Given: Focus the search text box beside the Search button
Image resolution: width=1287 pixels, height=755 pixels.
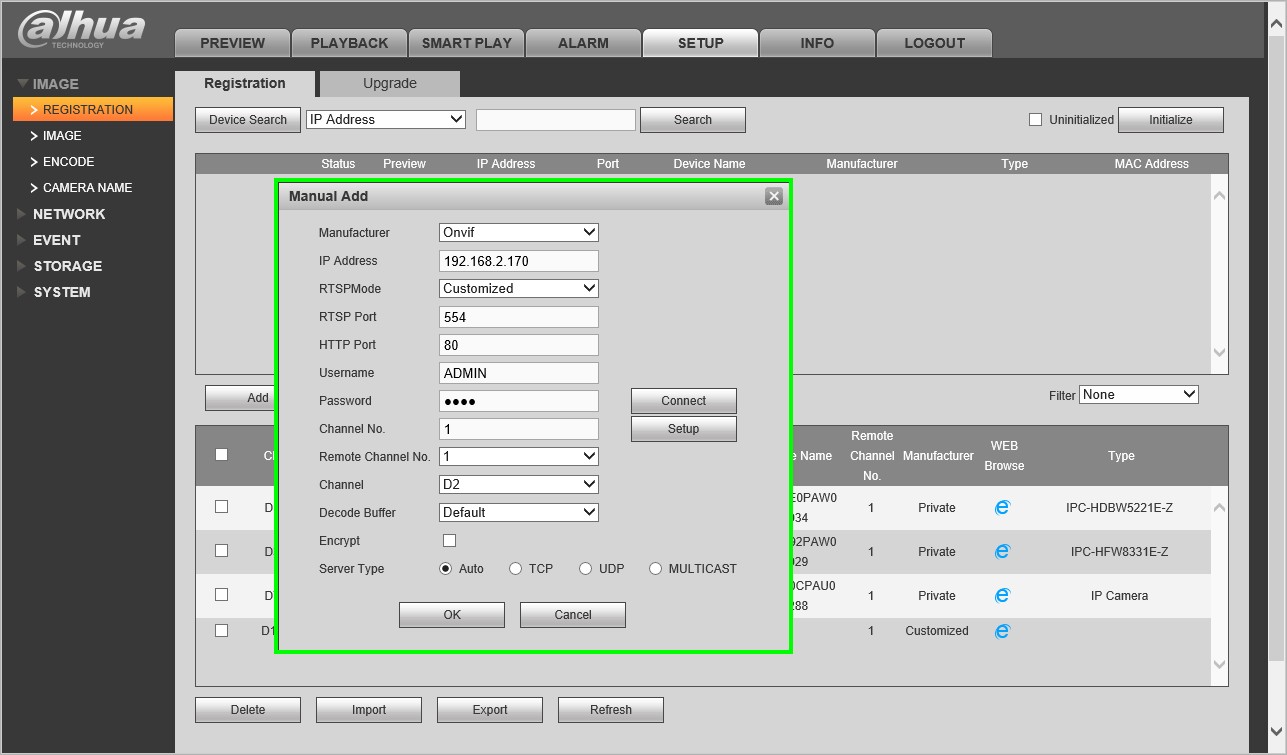Looking at the screenshot, I should (x=556, y=120).
